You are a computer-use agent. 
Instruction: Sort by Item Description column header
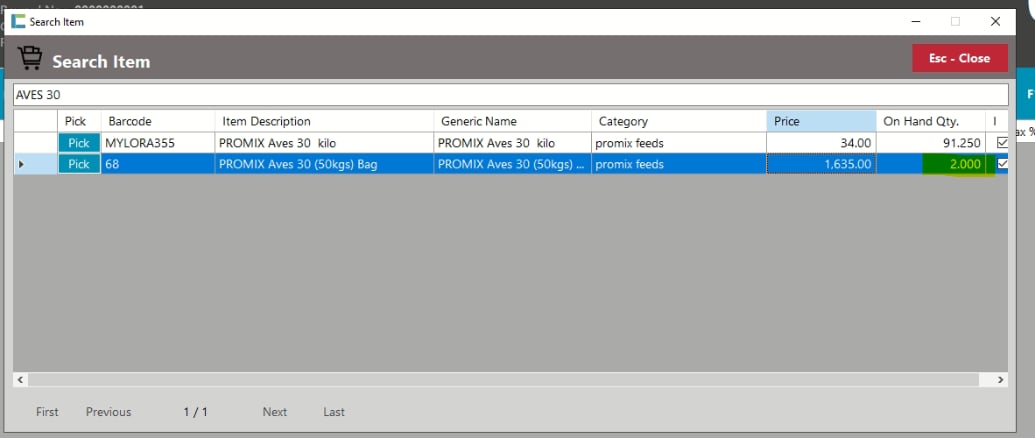324,121
